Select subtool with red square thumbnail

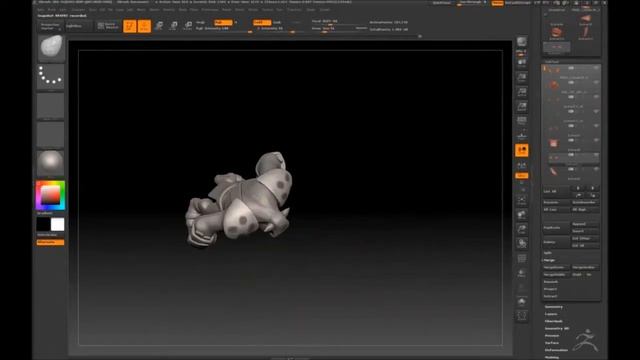point(553,143)
